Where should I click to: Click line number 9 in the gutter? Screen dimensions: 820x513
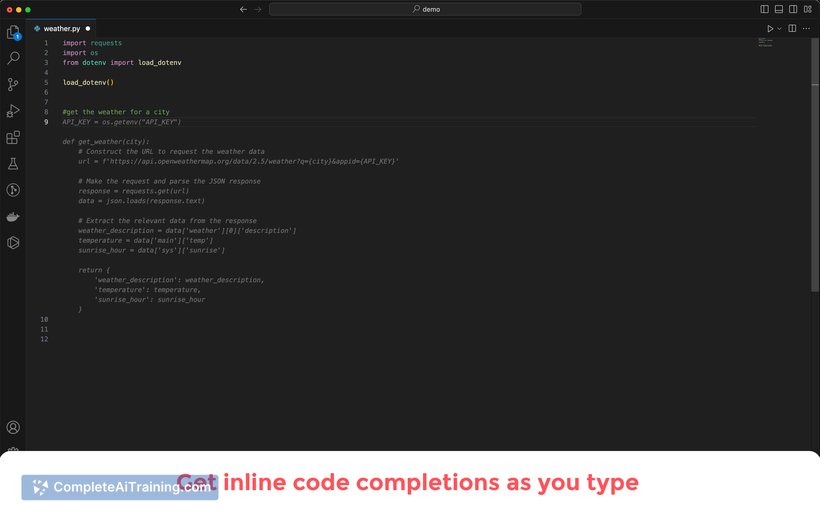pyautogui.click(x=46, y=122)
